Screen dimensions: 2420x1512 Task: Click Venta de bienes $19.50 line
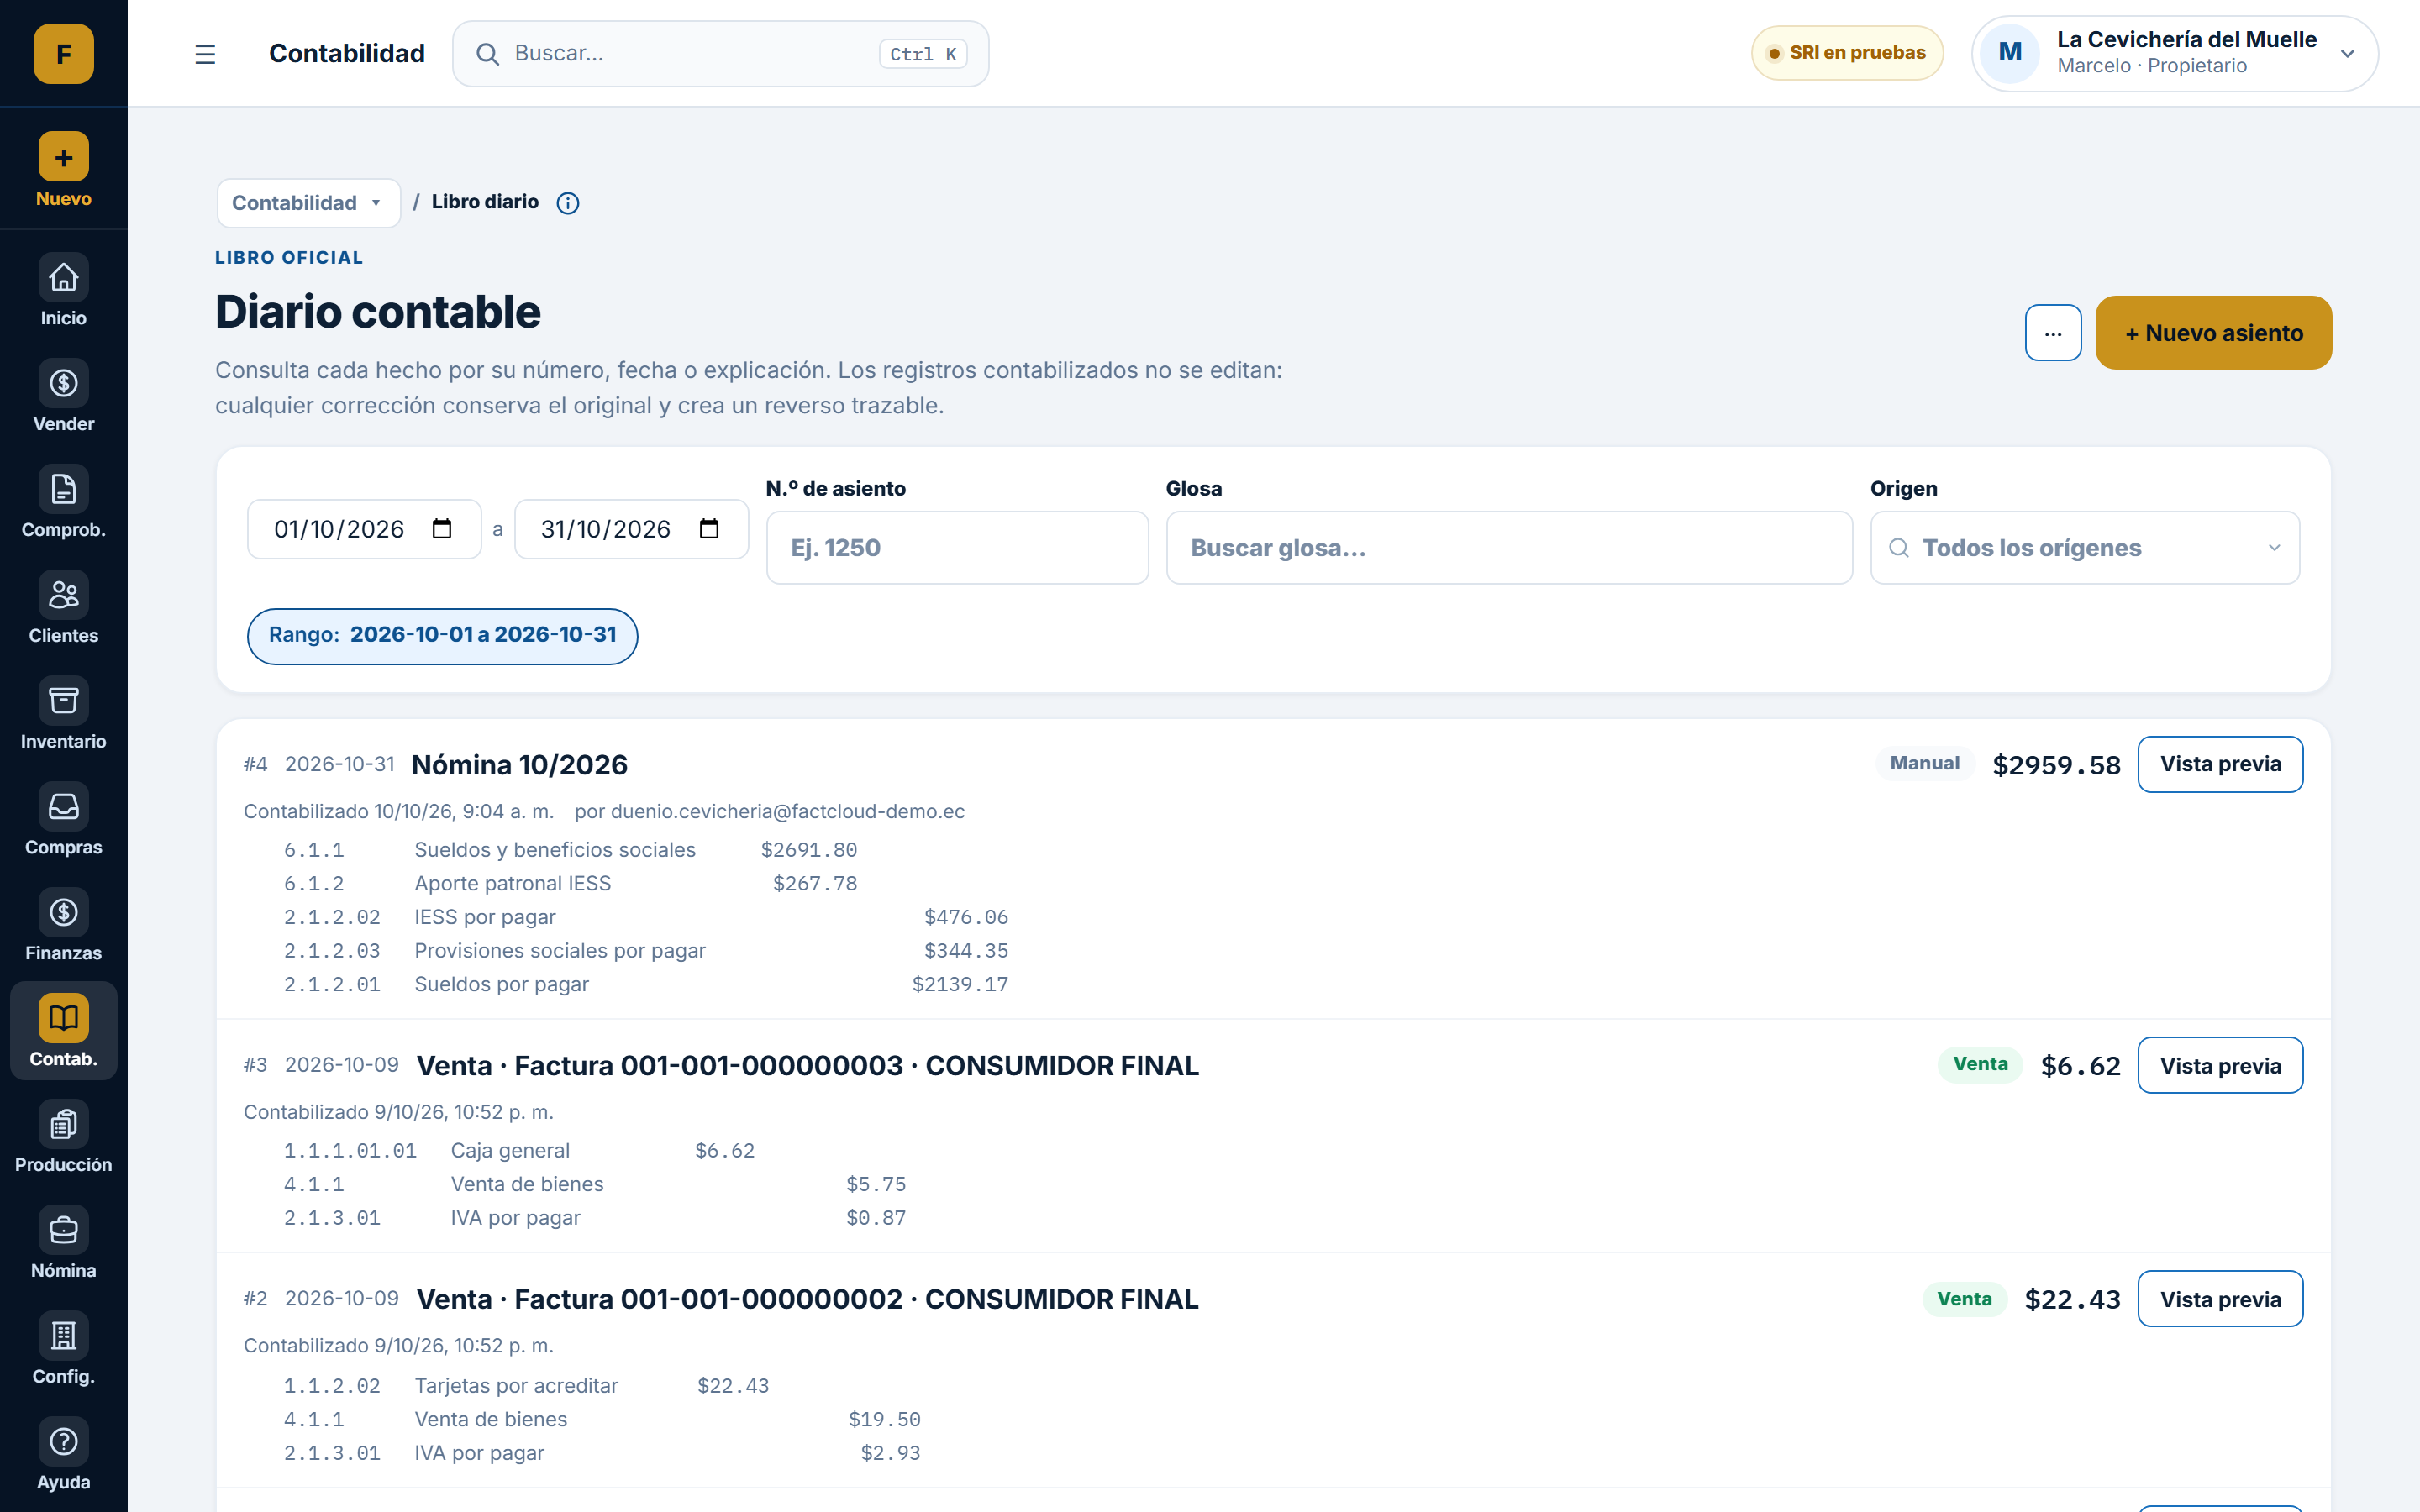602,1420
